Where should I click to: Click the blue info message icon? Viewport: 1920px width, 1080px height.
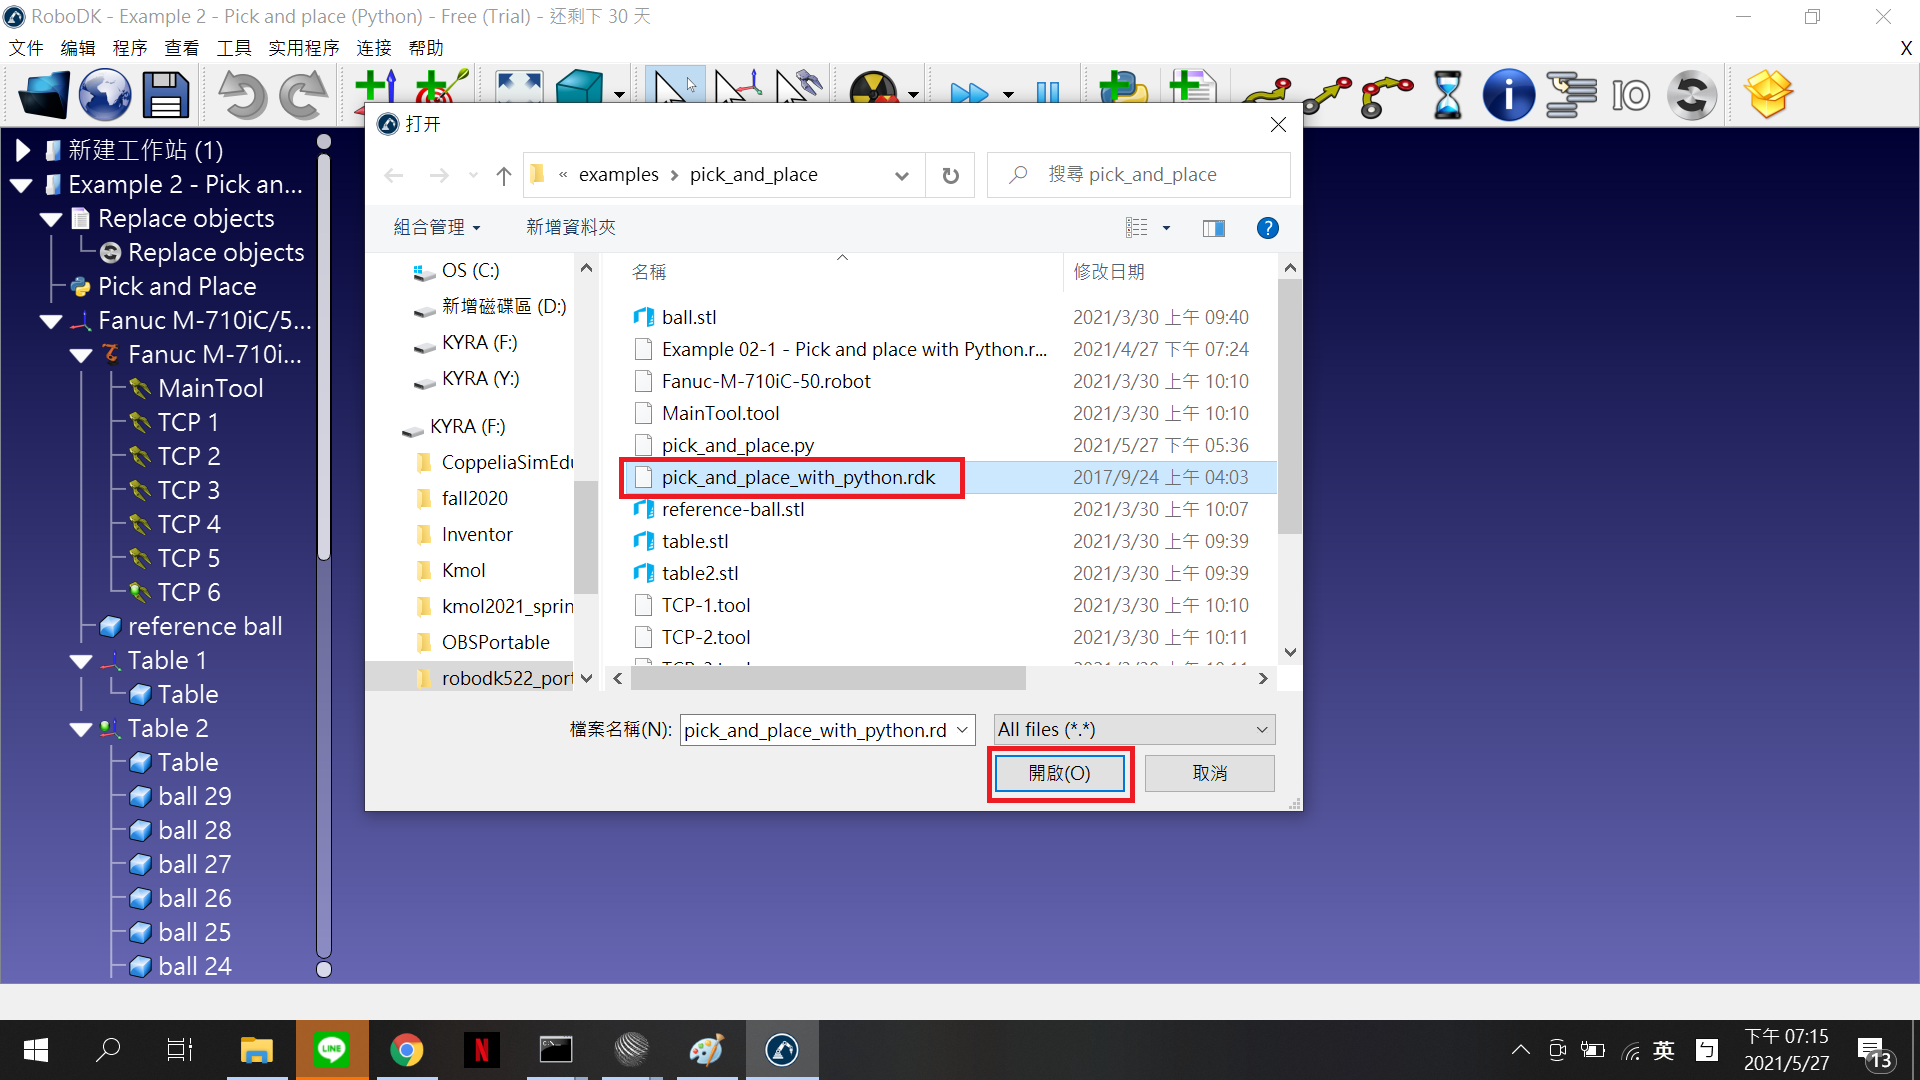(1508, 96)
